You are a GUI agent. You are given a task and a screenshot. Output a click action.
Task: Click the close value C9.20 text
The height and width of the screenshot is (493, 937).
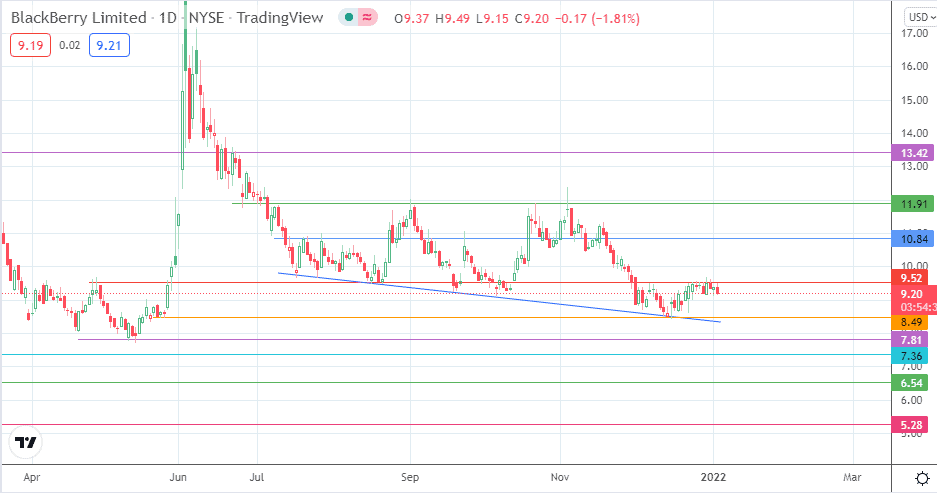click(x=532, y=19)
